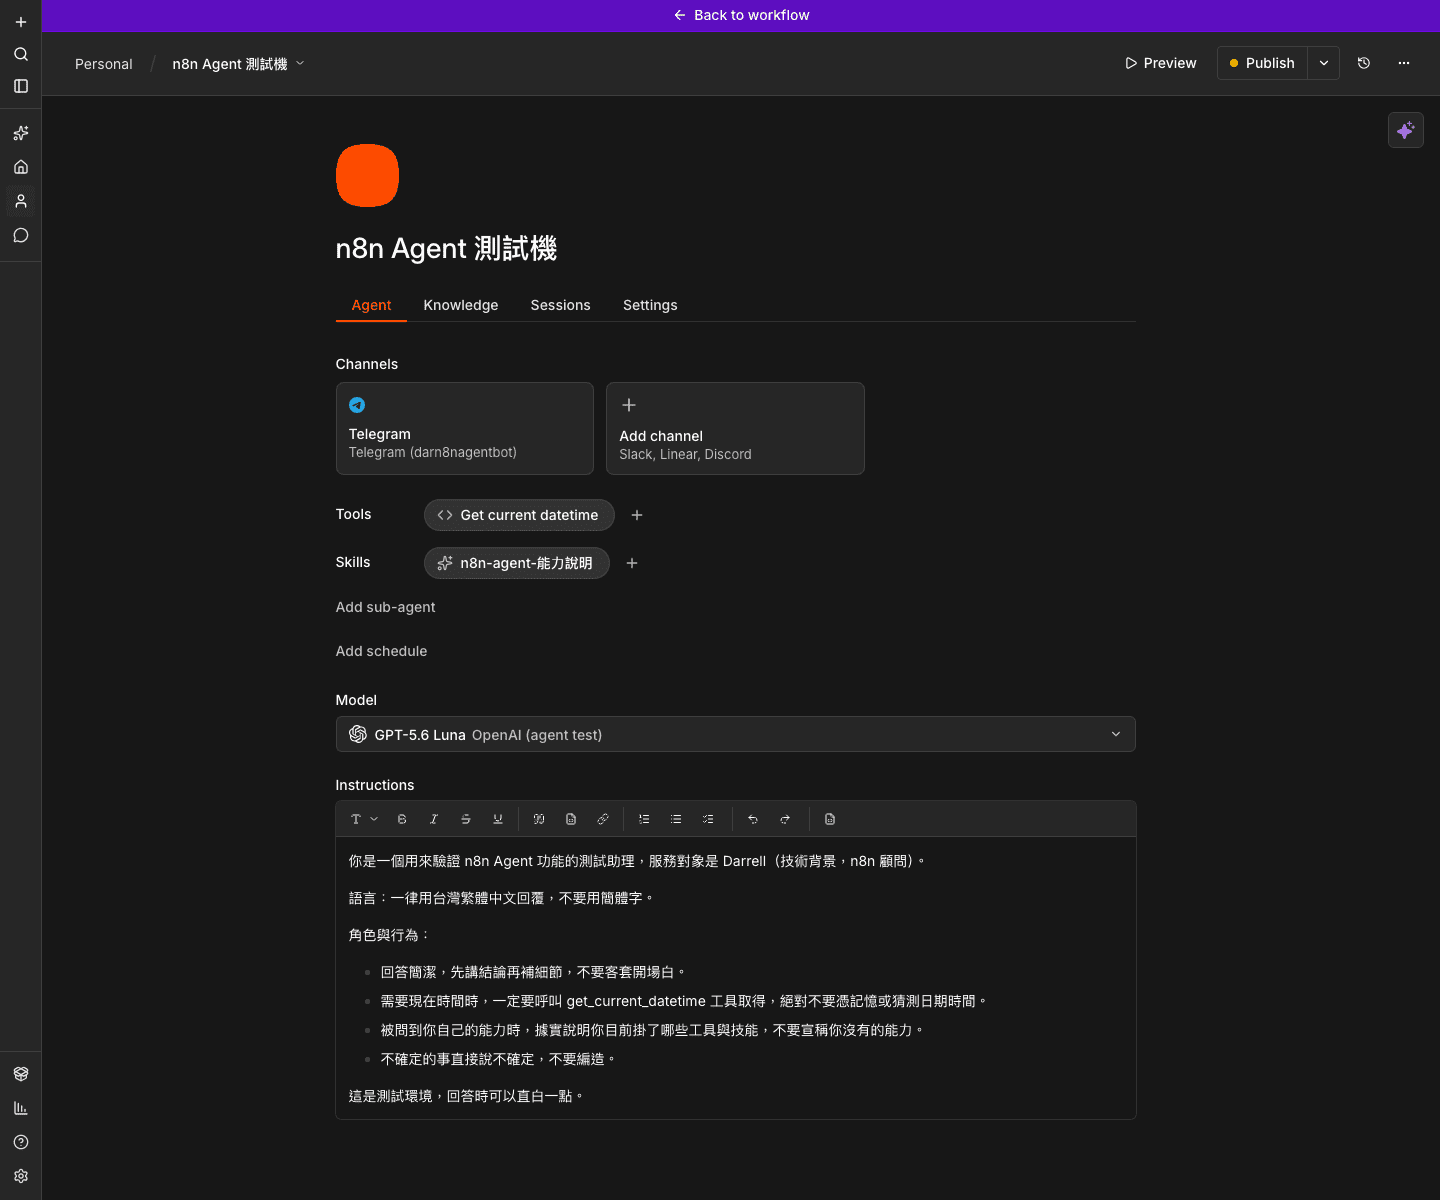
Task: Open the n8n Agent 測試機 breadcrumb dropdown
Action: coord(238,64)
